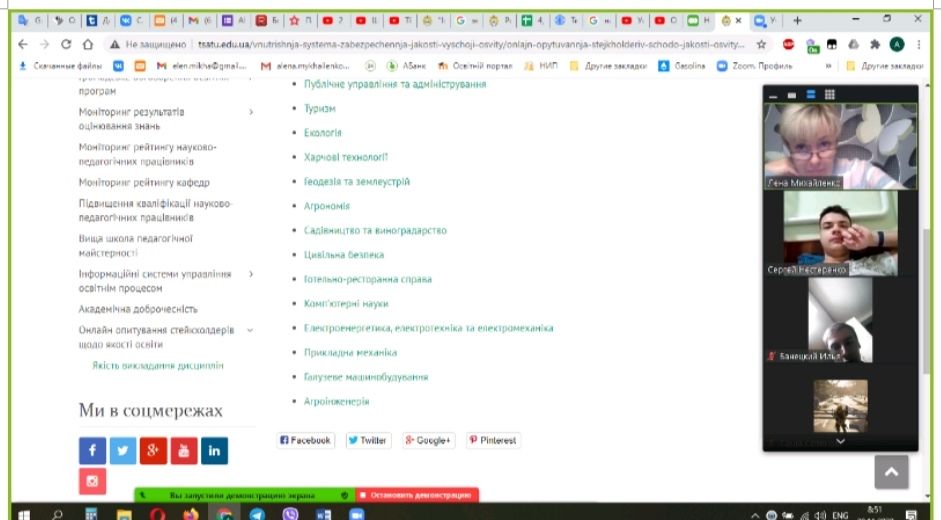Open the Zoom. Профиль bookmark
941x520 pixels.
(755, 66)
